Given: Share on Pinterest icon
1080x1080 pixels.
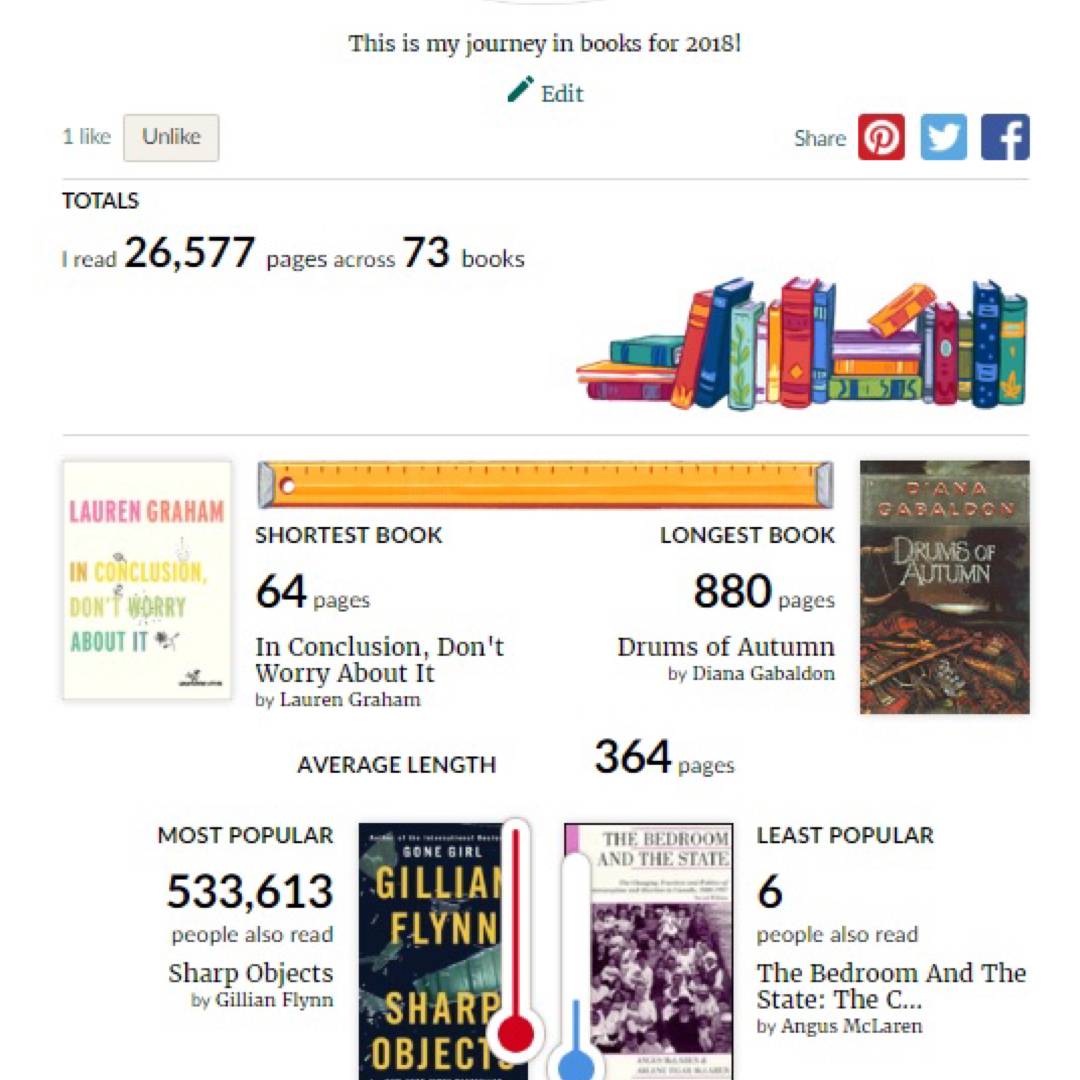Looking at the screenshot, I should click(x=881, y=138).
